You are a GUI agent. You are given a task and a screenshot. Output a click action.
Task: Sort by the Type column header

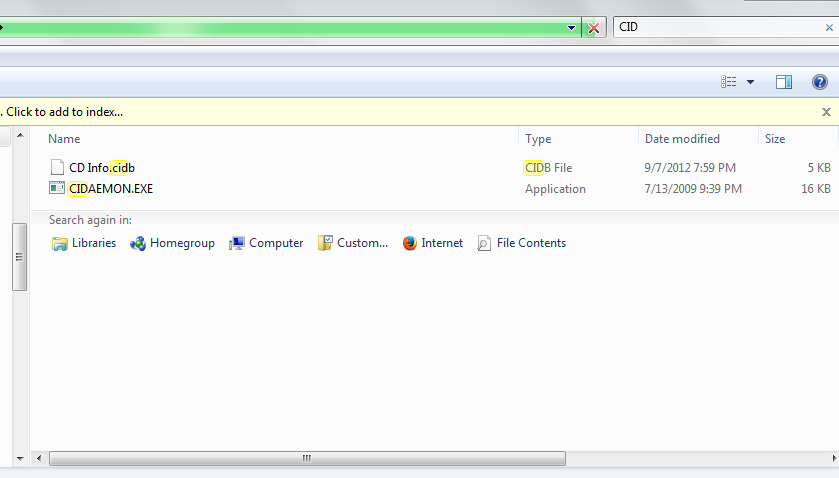[538, 139]
